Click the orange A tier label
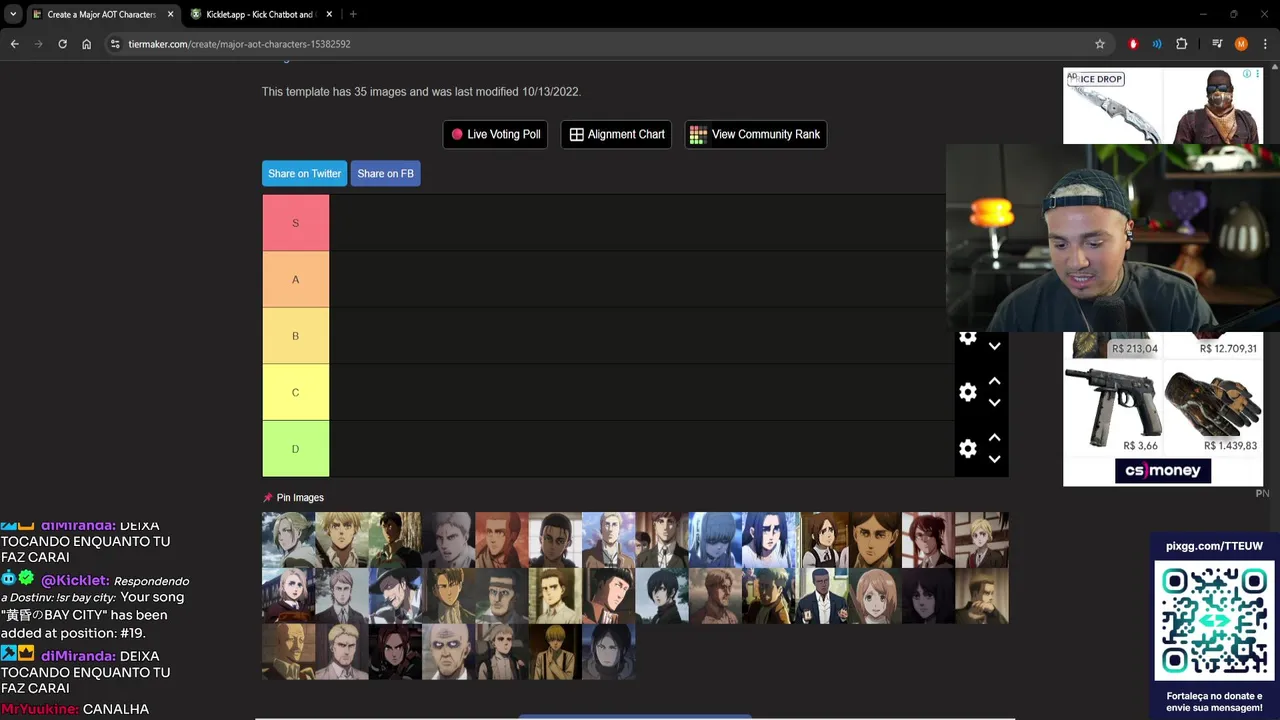 tap(295, 279)
